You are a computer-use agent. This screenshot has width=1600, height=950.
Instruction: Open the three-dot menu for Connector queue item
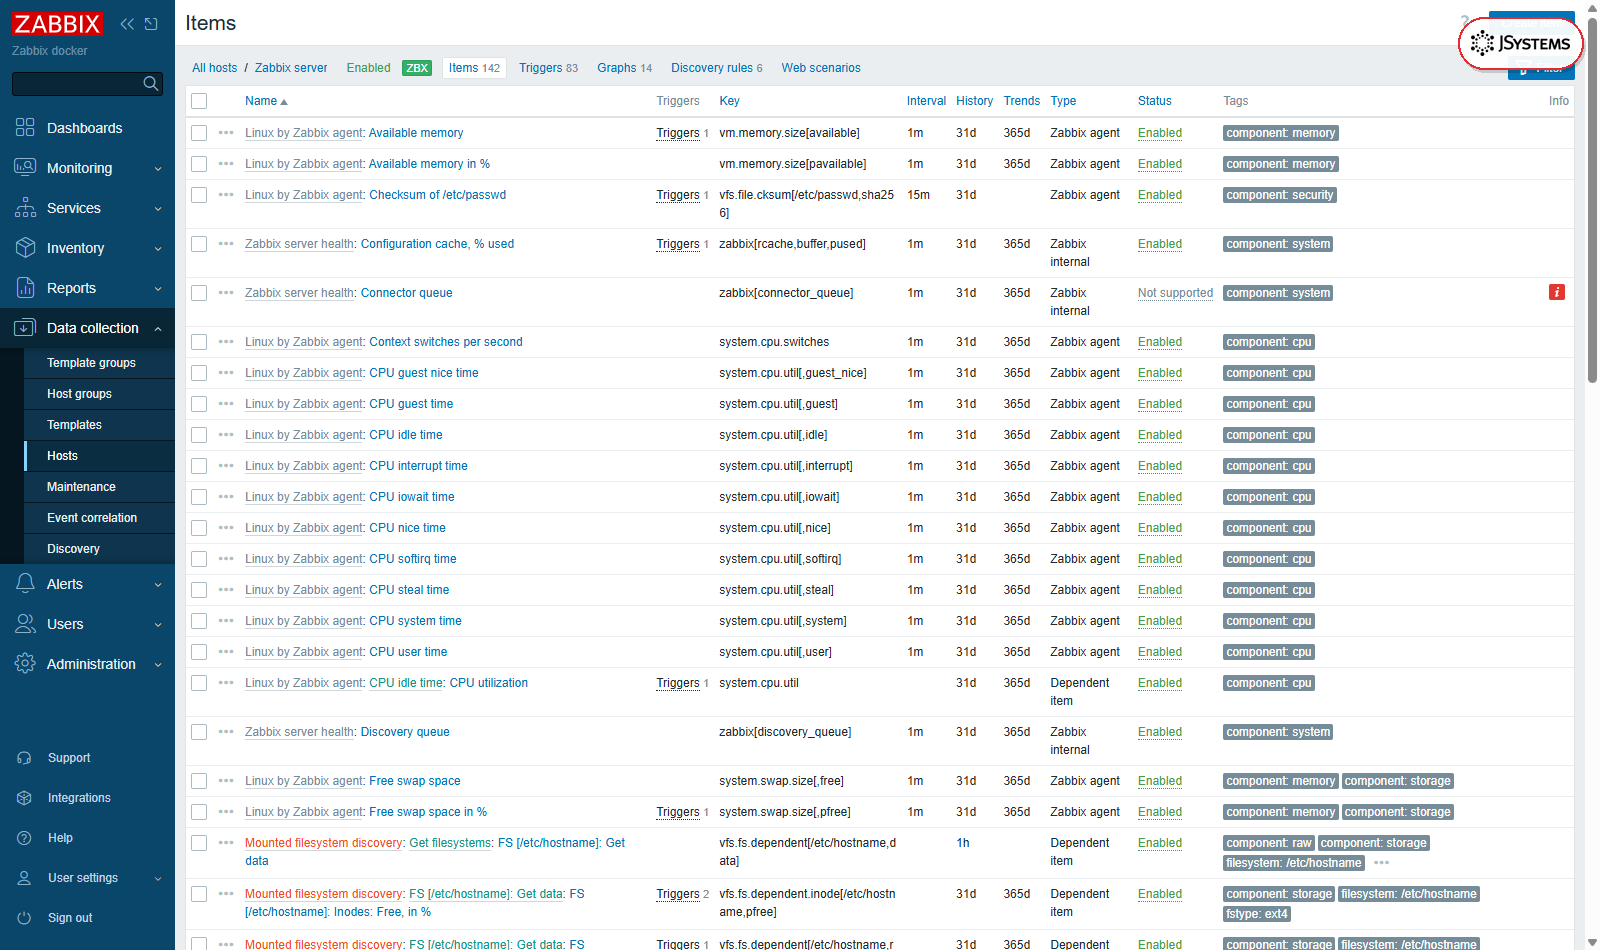[x=226, y=293]
